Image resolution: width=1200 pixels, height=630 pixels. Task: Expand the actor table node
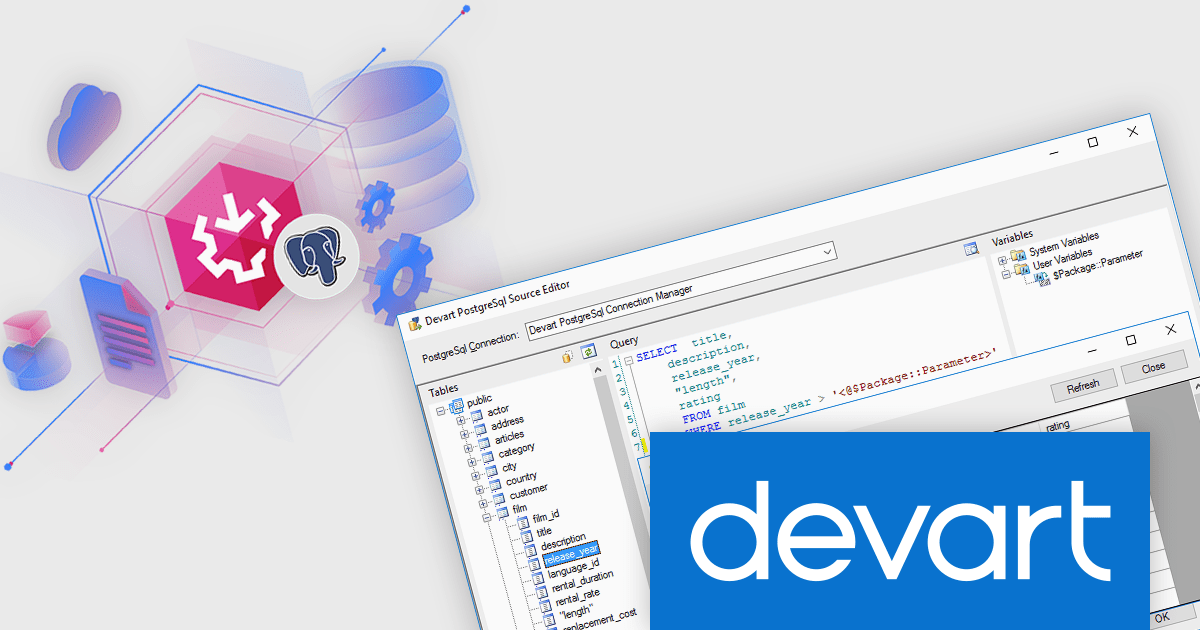460,420
